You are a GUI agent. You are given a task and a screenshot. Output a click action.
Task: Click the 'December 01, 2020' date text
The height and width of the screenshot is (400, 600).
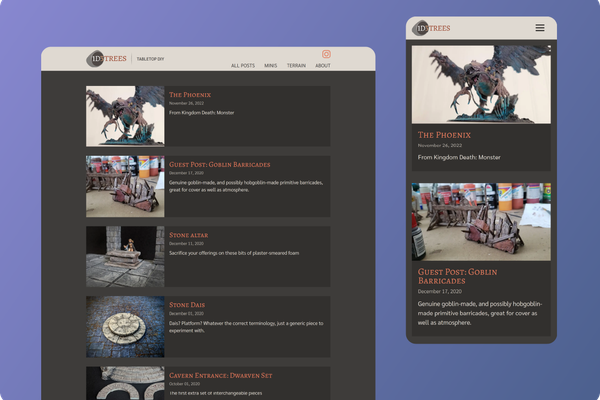point(186,313)
